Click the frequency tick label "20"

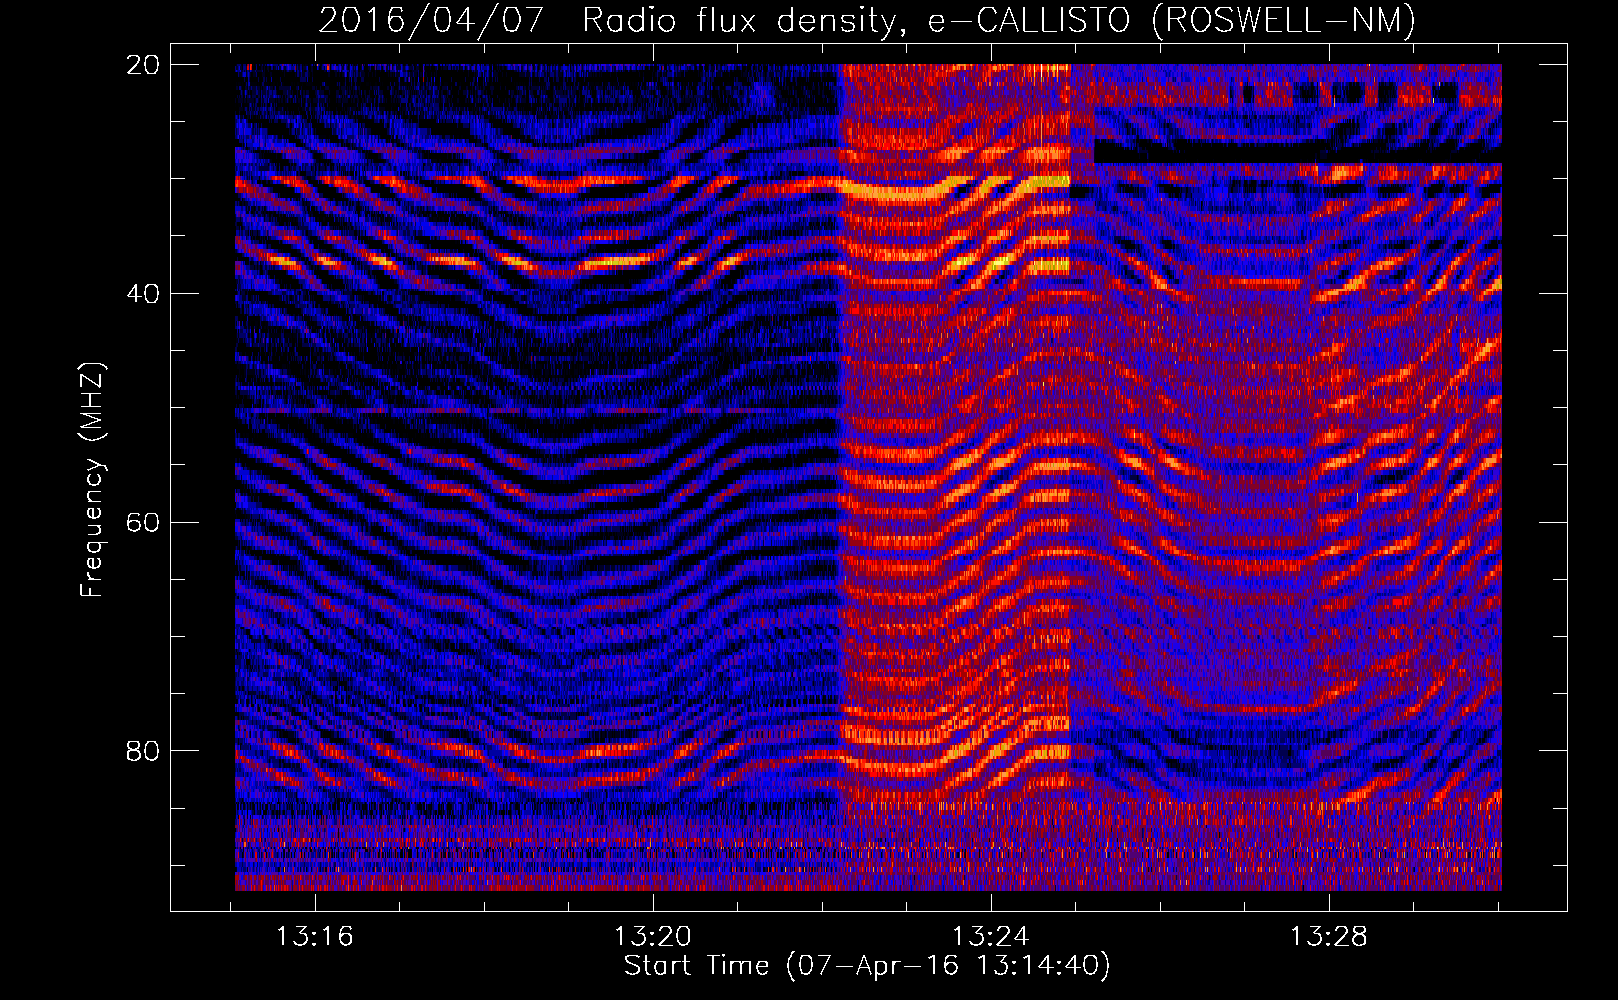(x=143, y=65)
